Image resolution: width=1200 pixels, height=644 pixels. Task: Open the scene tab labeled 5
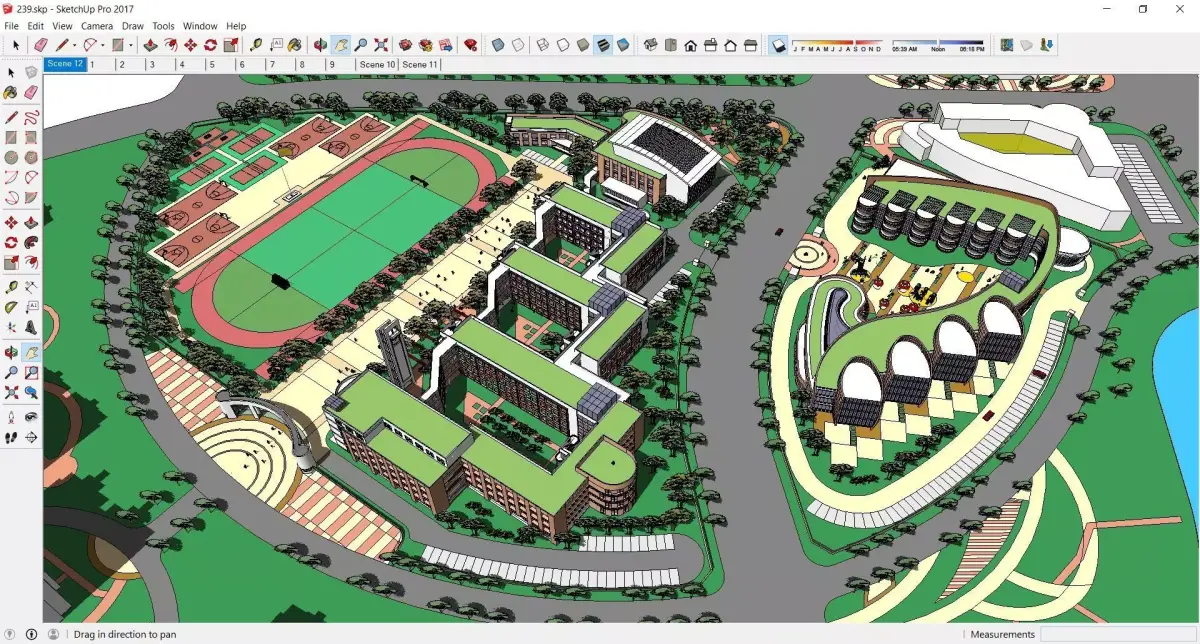coord(220,64)
